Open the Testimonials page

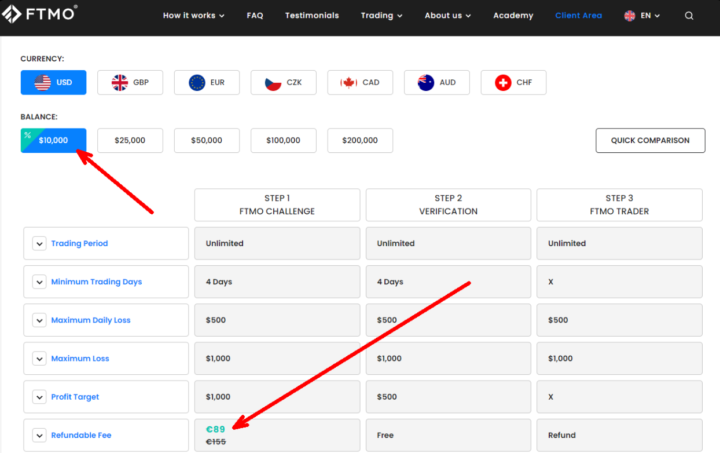coord(312,16)
